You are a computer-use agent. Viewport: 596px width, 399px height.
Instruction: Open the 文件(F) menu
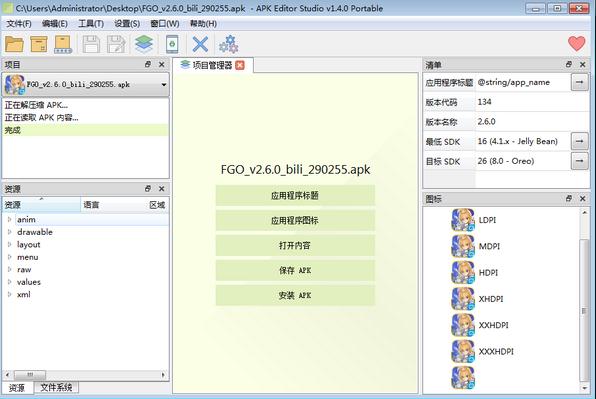(x=19, y=24)
